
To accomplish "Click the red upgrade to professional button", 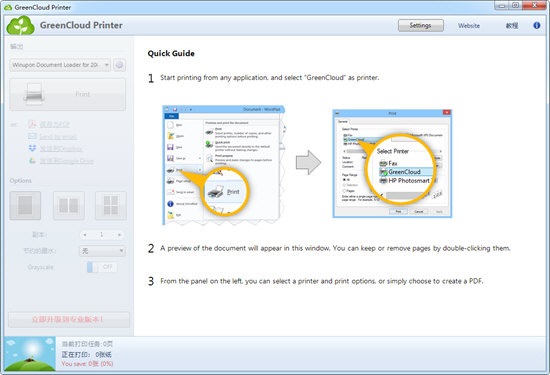I will (69, 319).
